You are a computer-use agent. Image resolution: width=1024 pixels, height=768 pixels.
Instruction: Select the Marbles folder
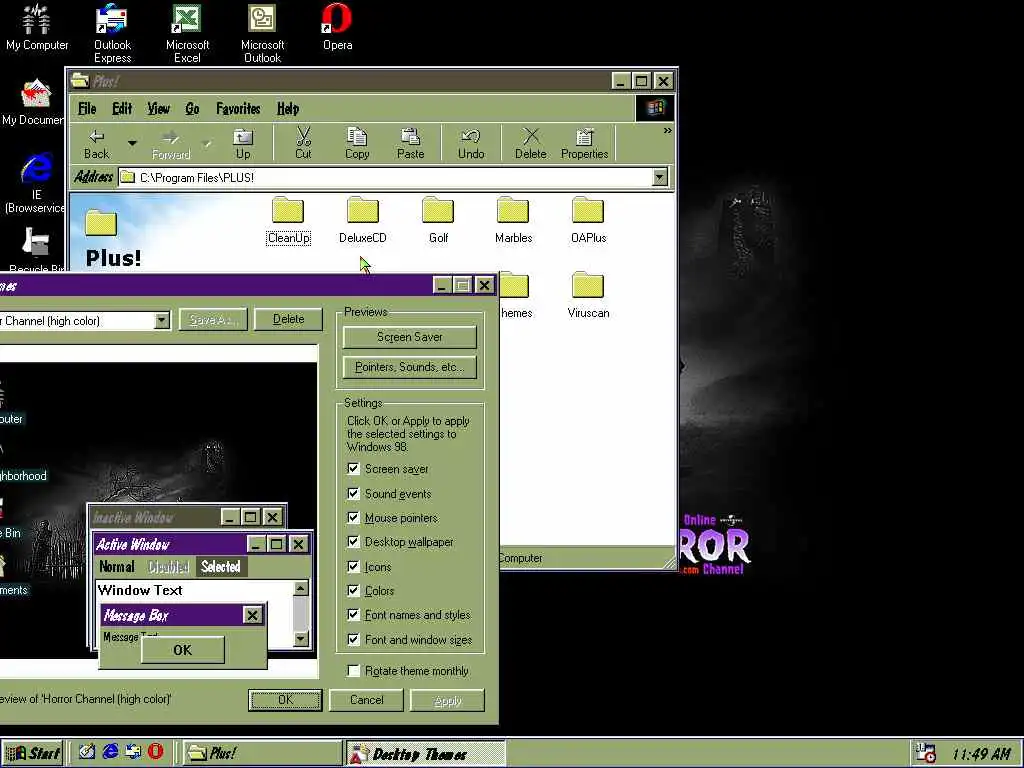click(513, 221)
